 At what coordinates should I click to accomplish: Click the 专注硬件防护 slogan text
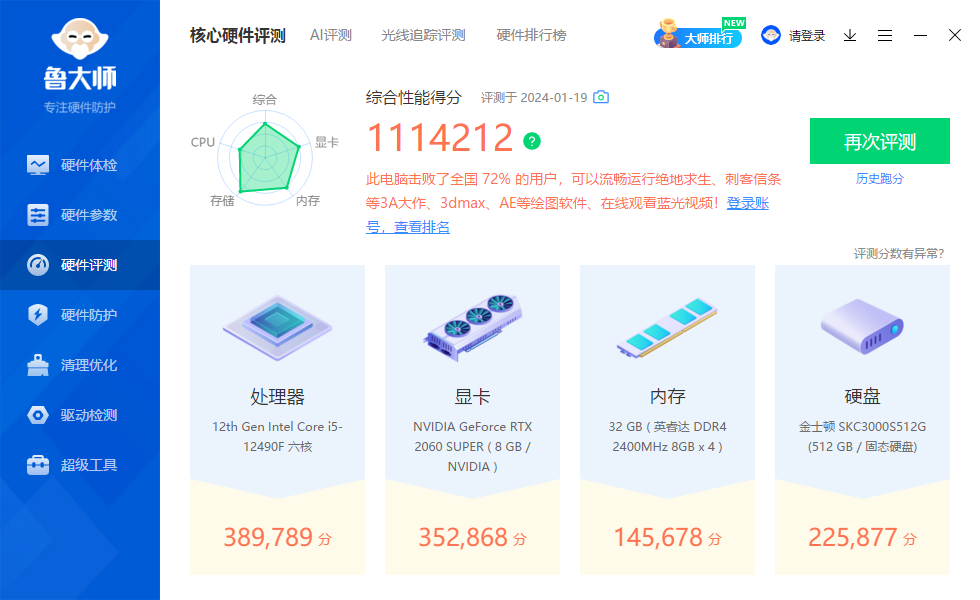(x=79, y=108)
